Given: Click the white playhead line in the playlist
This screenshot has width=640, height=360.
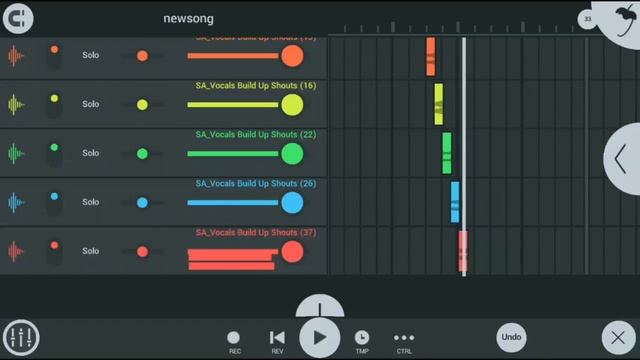Looking at the screenshot, I should click(464, 157).
